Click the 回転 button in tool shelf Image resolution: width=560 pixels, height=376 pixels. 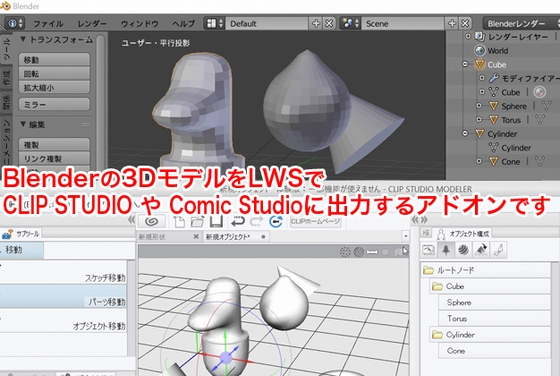(54, 74)
